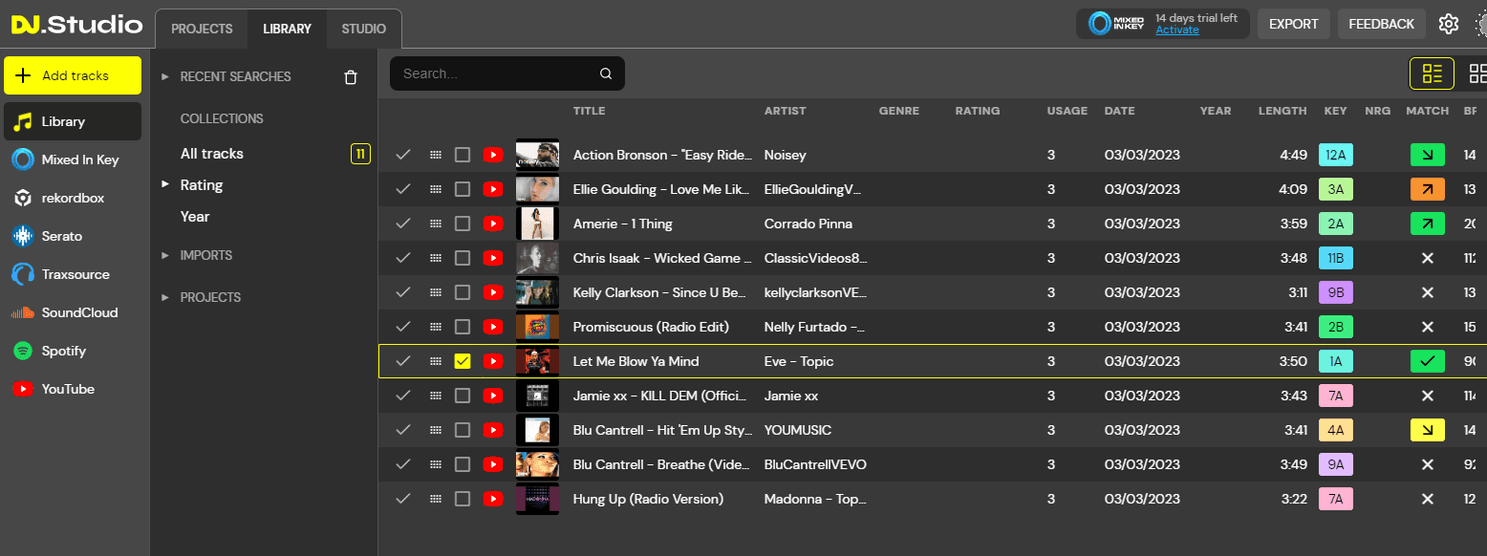Click Let Me Blow Ya Mind thumbnail
The image size is (1487, 556).
537,361
